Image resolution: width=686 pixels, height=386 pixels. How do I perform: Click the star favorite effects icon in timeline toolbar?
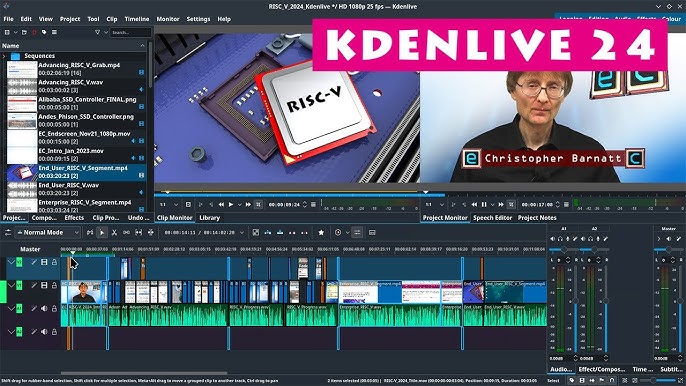click(x=321, y=232)
